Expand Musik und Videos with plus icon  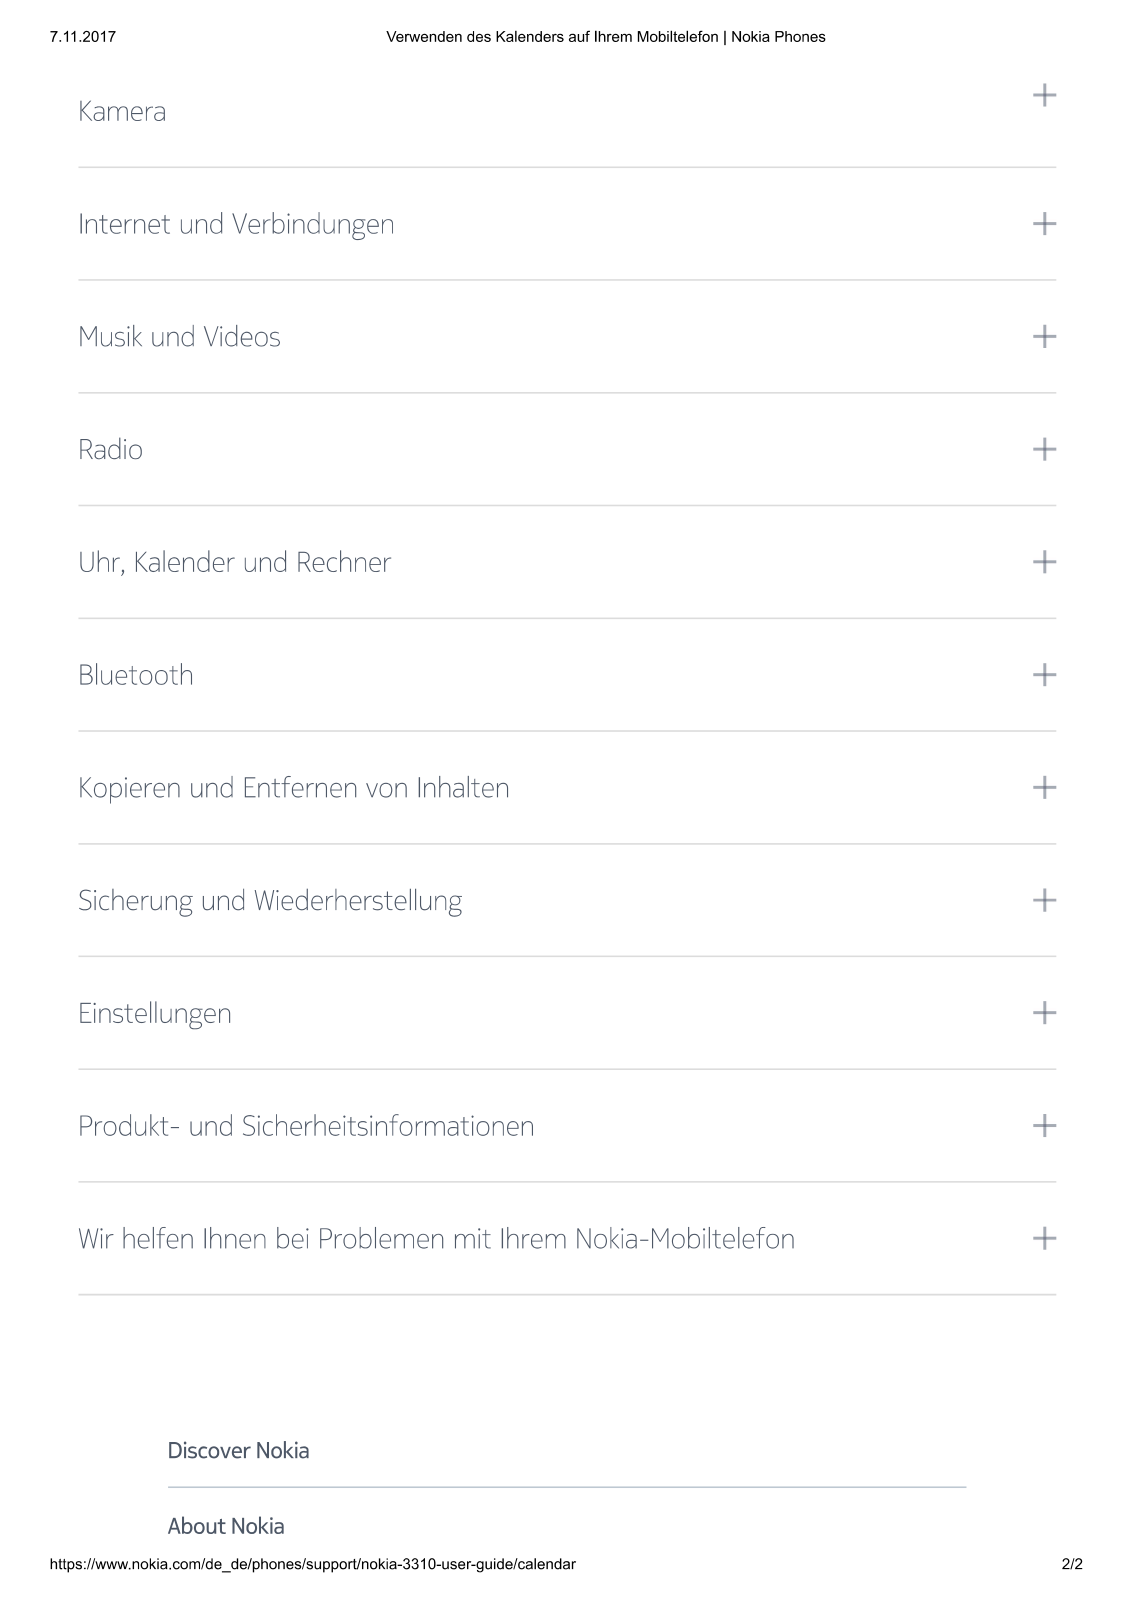click(1044, 336)
